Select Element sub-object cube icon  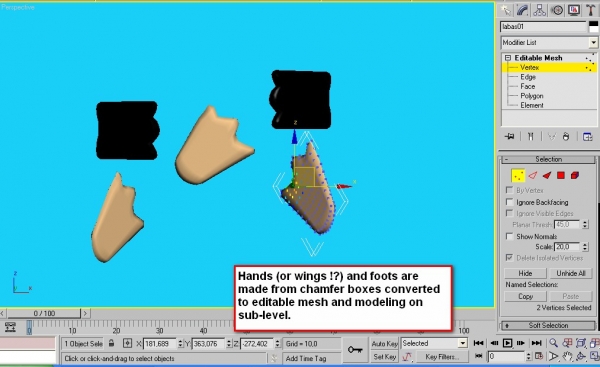[575, 176]
